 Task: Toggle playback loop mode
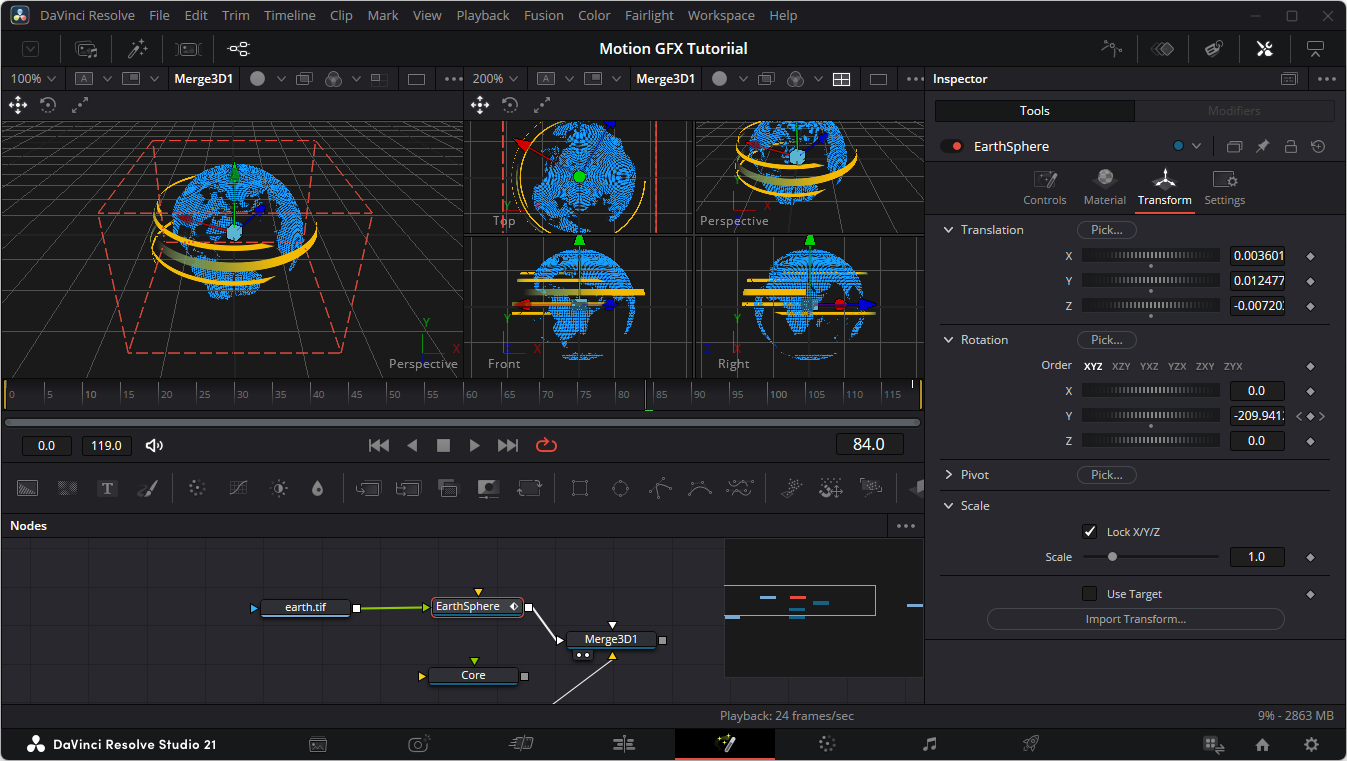(x=546, y=445)
